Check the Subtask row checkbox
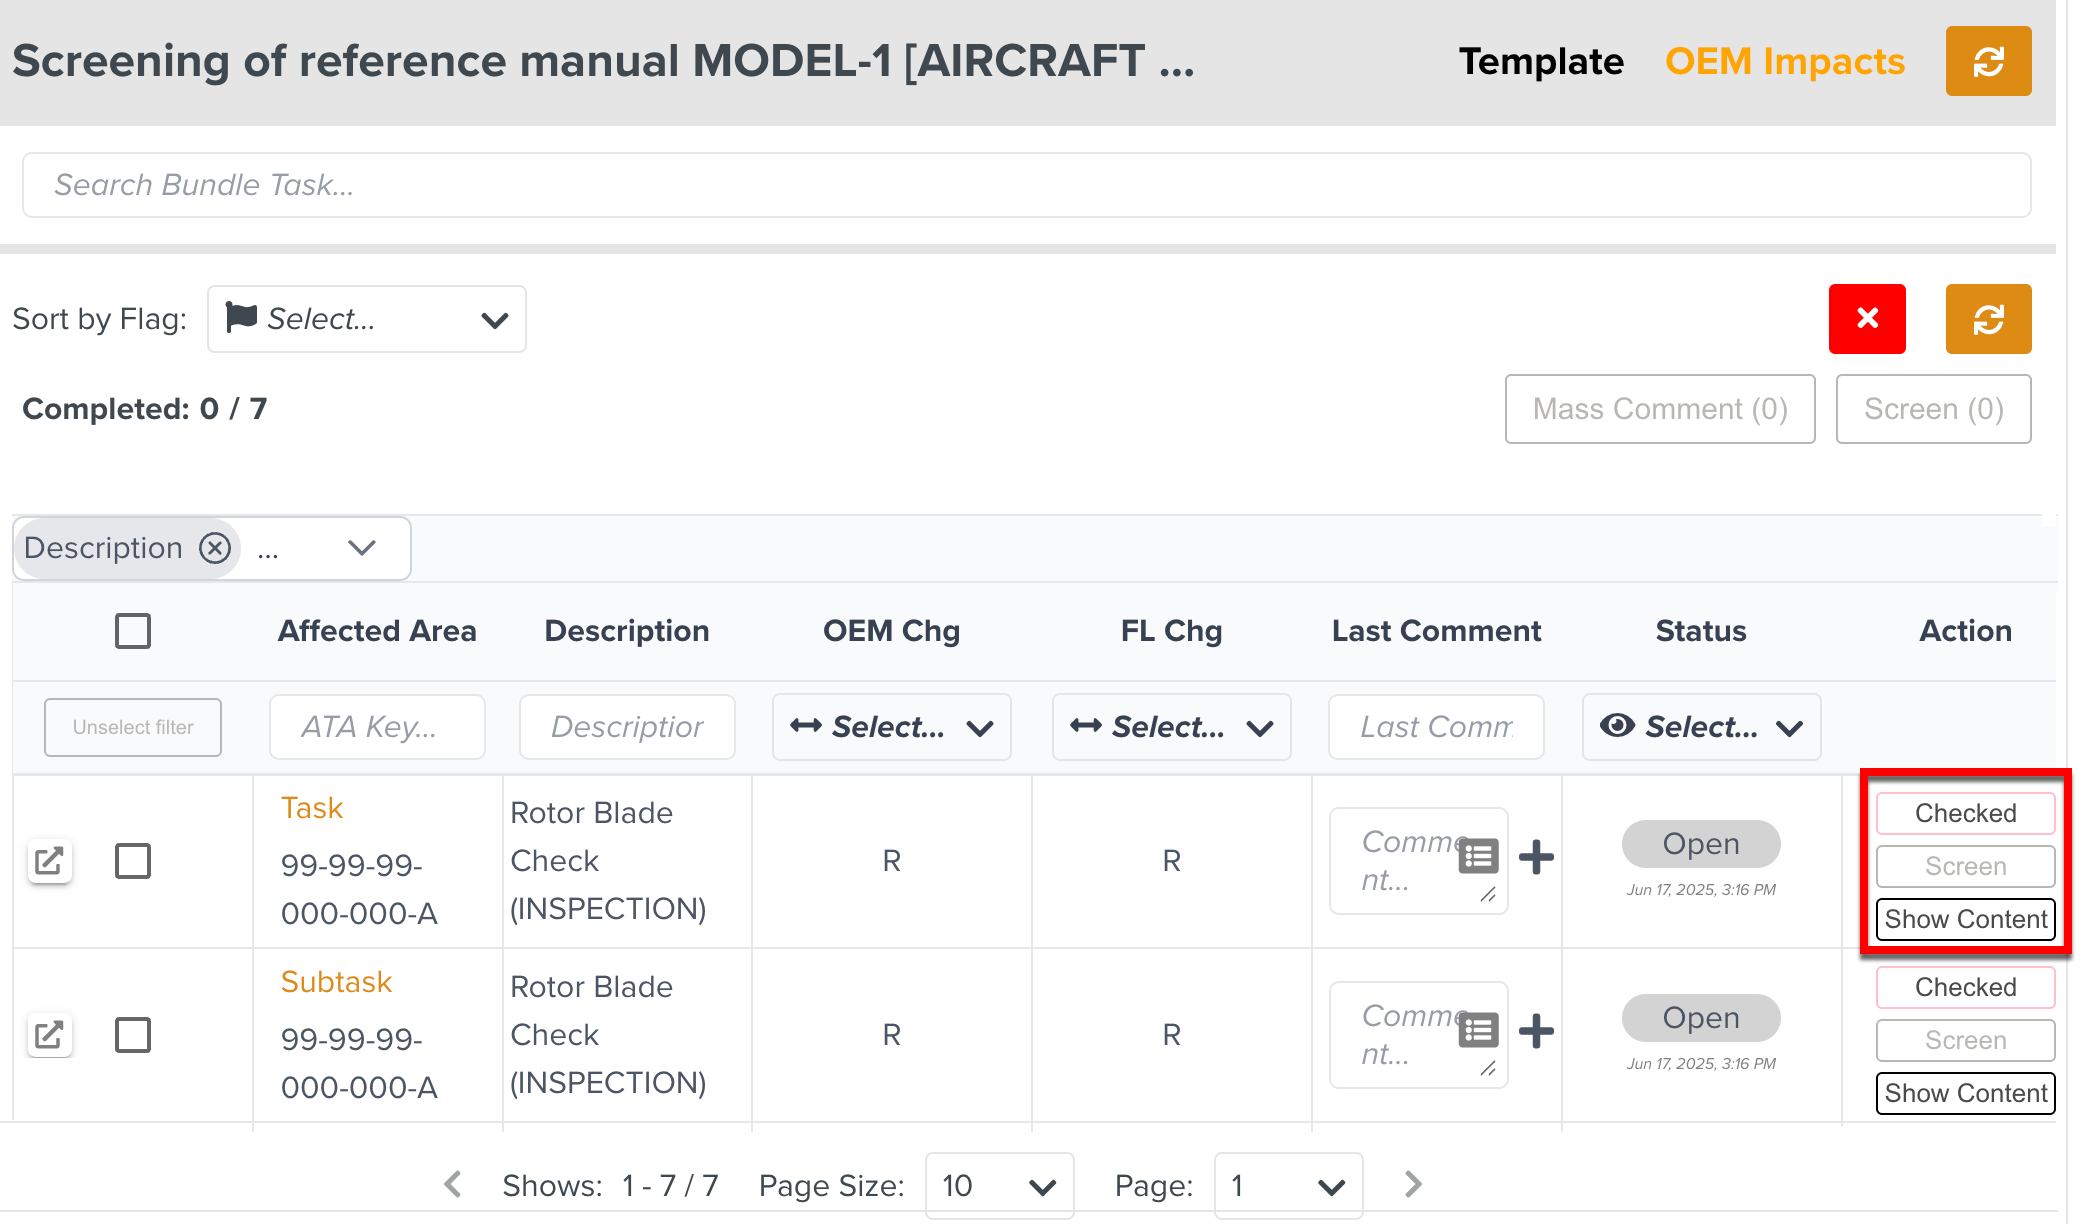The width and height of the screenshot is (2094, 1224). 133,1035
